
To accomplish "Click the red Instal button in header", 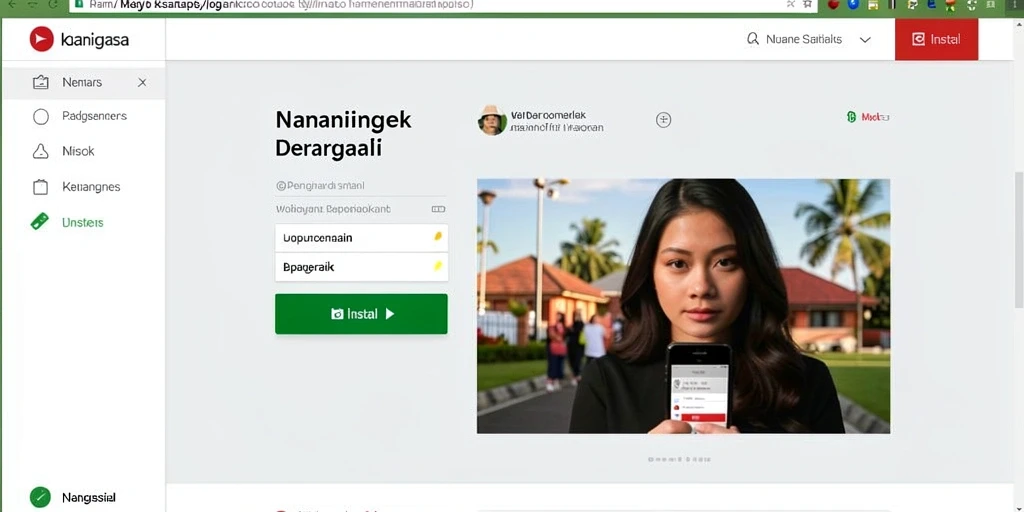I will pyautogui.click(x=936, y=39).
